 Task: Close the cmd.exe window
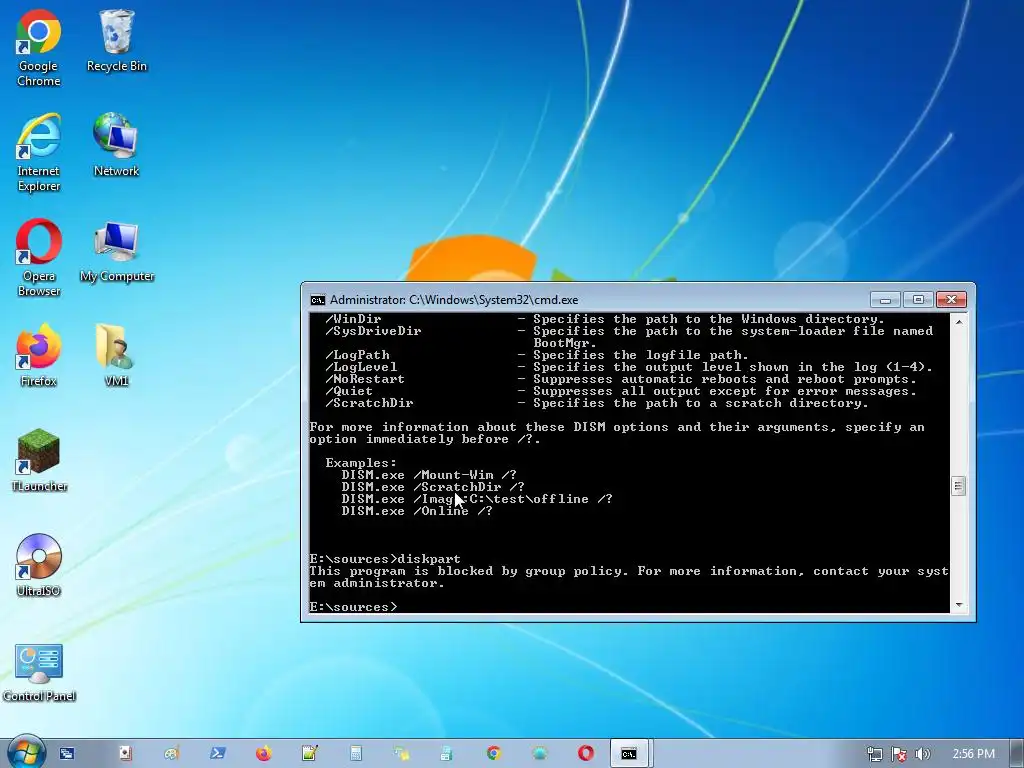(951, 300)
